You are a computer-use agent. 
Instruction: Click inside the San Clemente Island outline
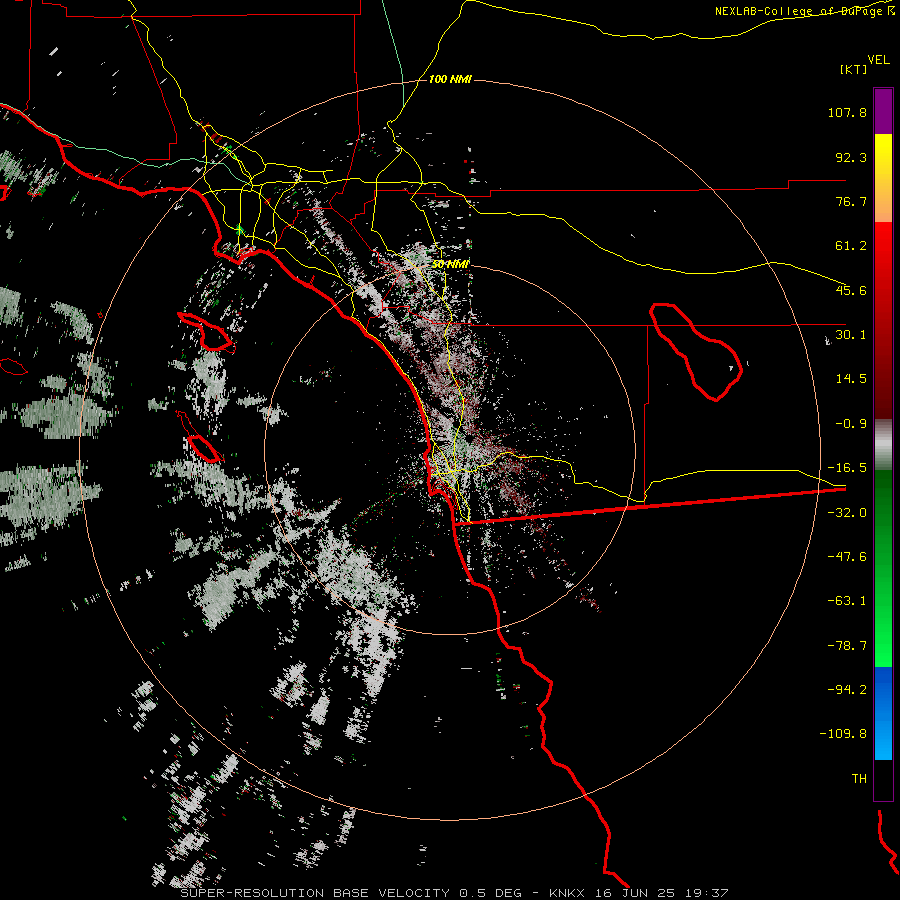(204, 448)
